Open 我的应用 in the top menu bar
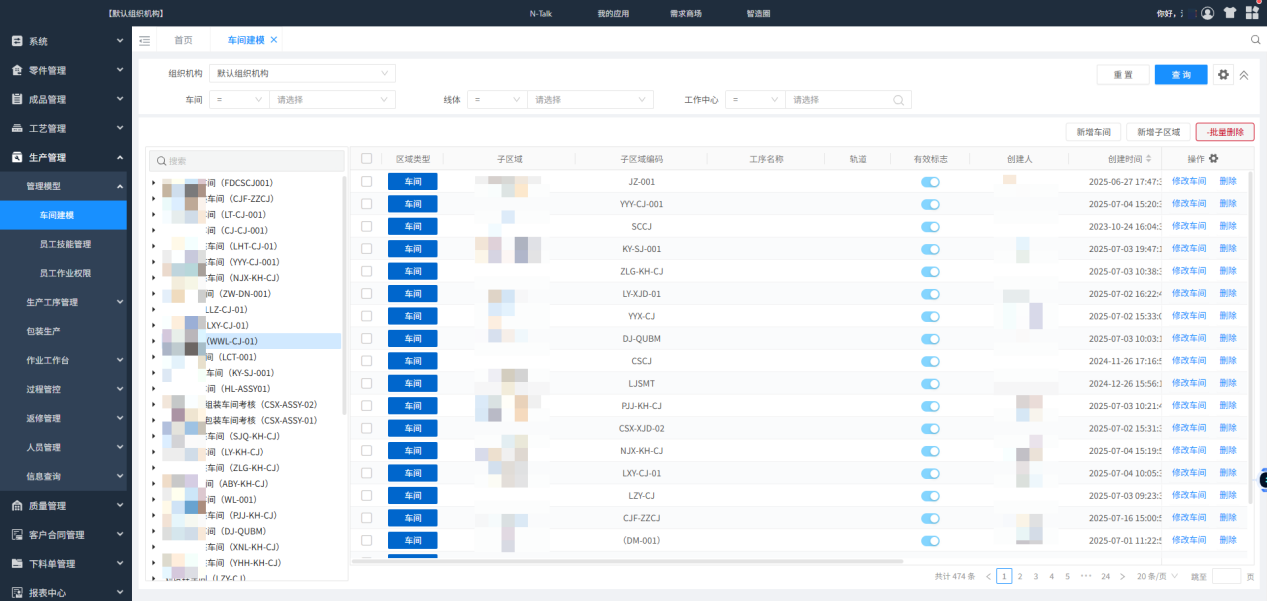Viewport: 1267px width, 601px height. pos(613,13)
